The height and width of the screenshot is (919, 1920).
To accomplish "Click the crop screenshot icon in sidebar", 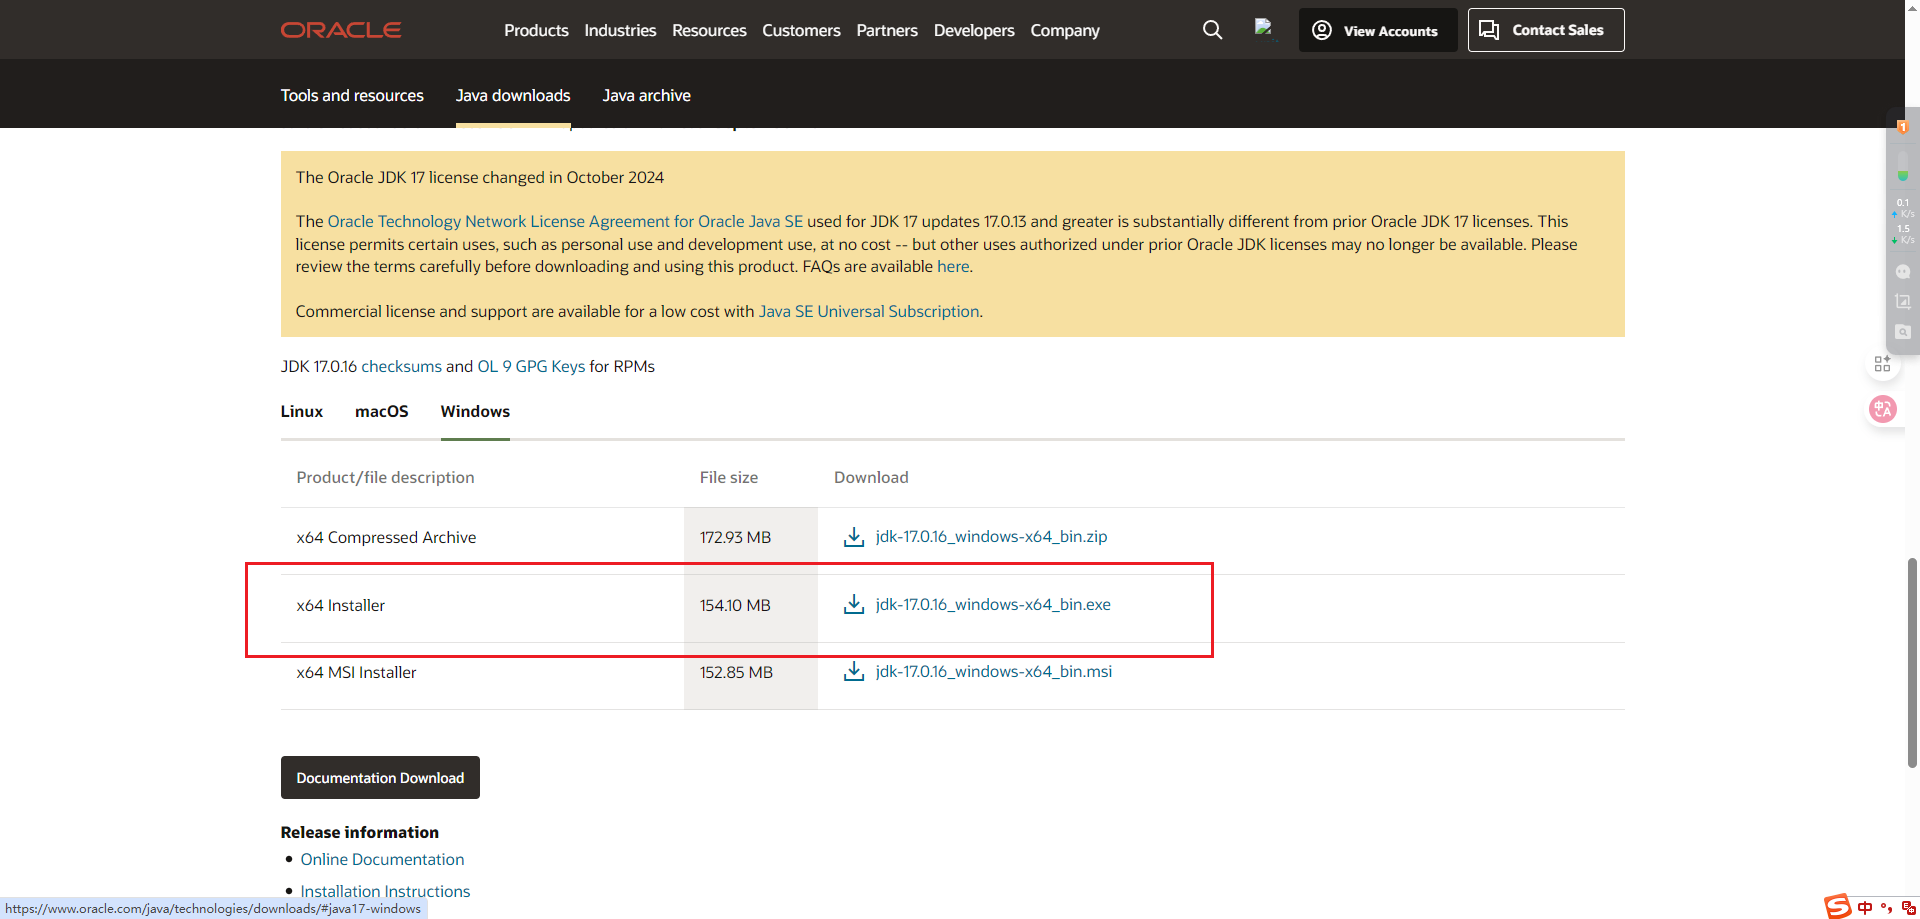I will pos(1902,301).
